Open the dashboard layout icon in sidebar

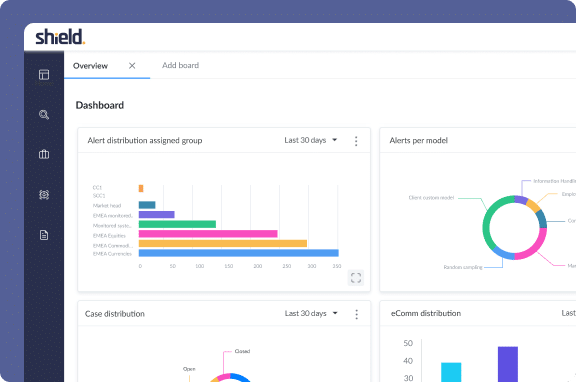pos(44,75)
